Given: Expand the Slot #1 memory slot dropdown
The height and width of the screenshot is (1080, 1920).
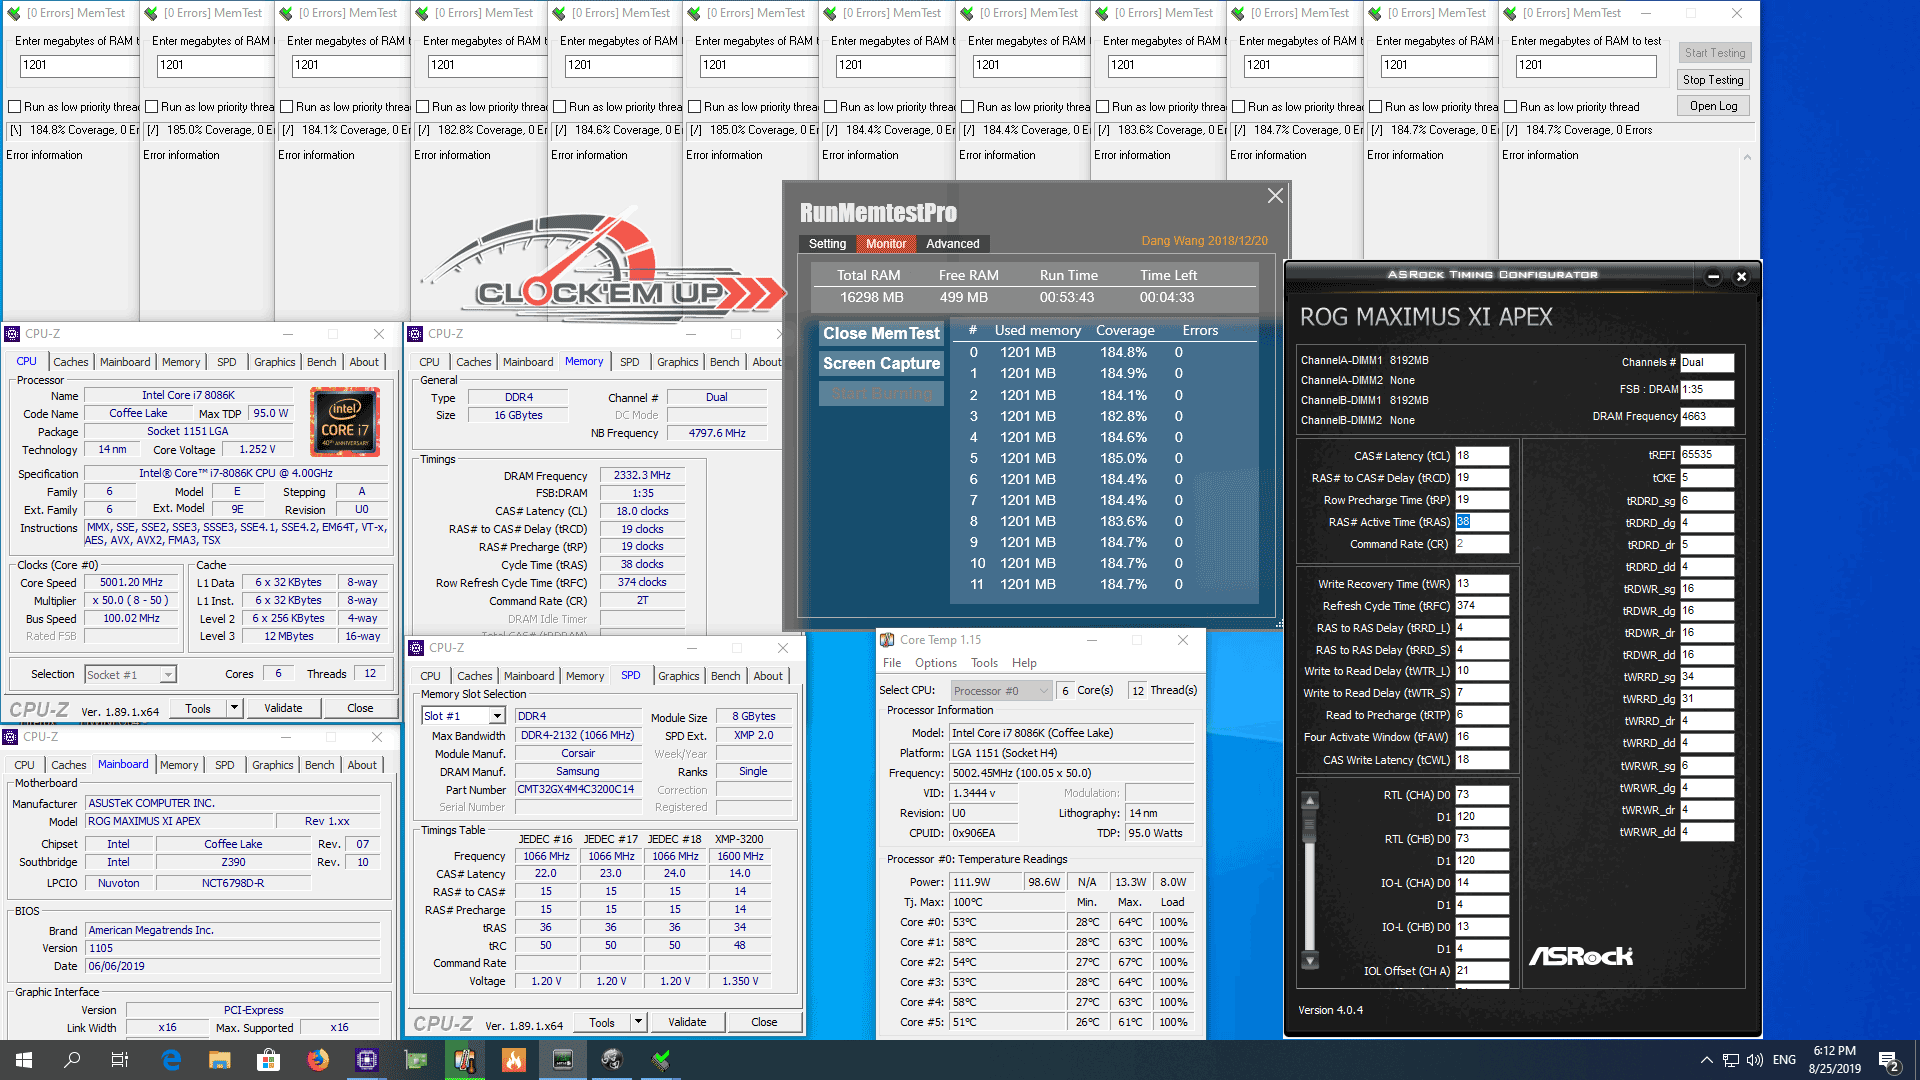Looking at the screenshot, I should 496,716.
